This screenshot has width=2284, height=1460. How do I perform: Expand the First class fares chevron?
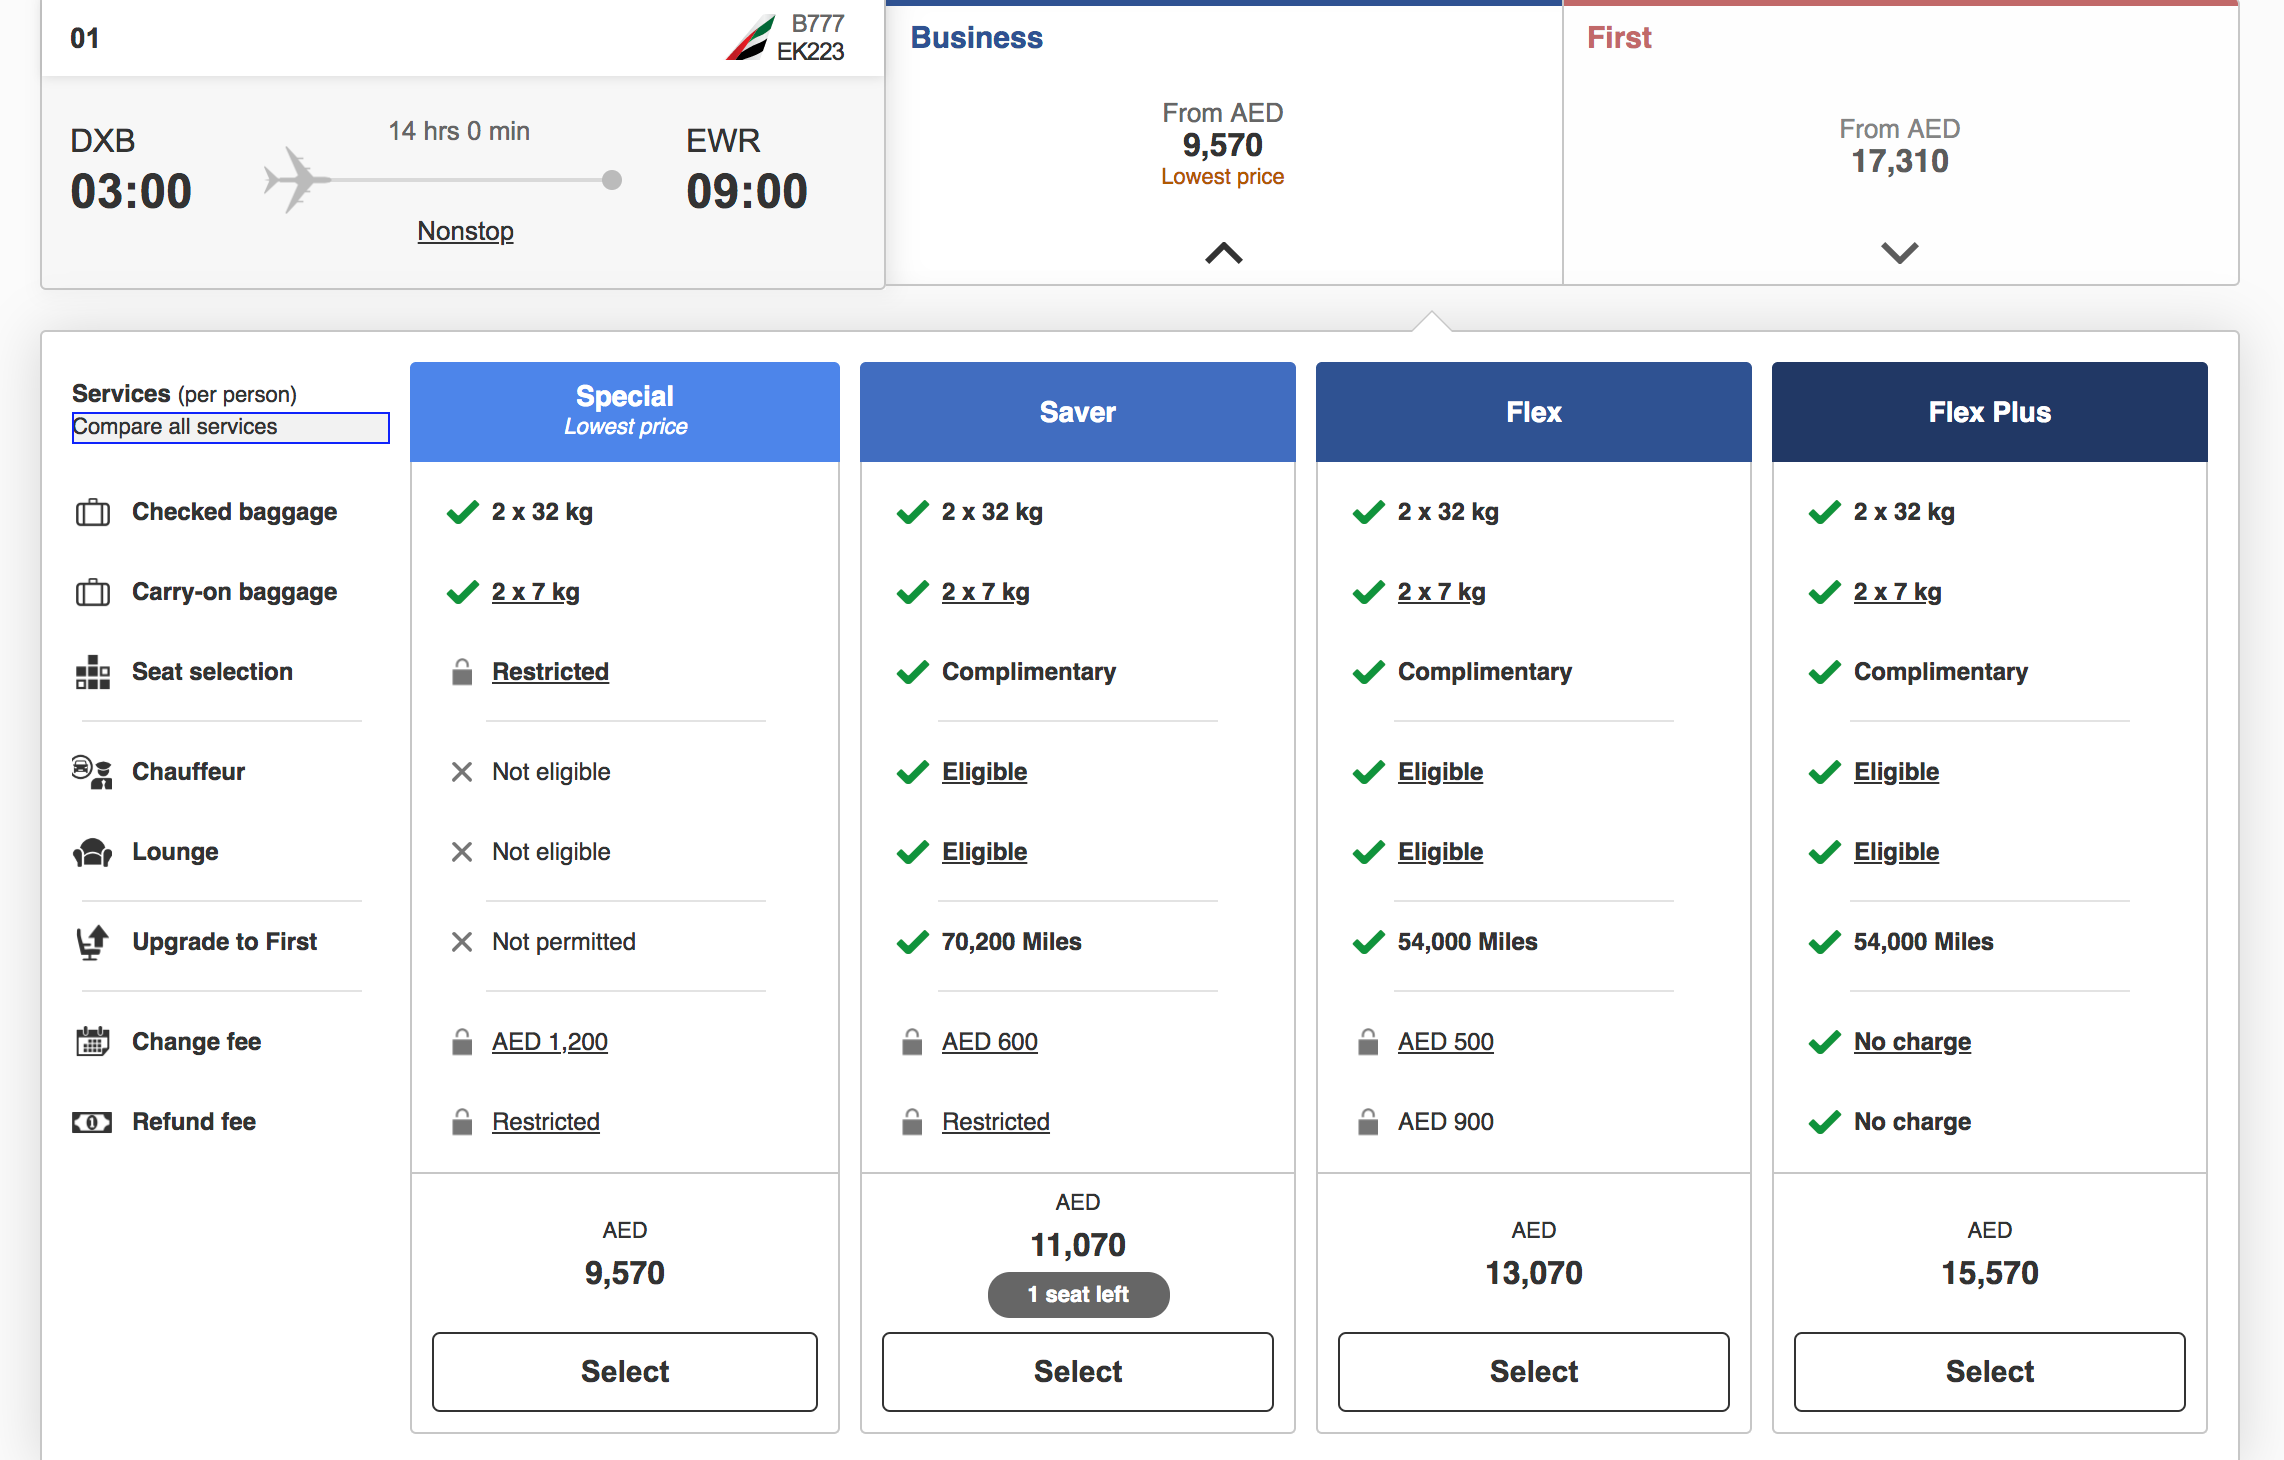(x=1899, y=253)
